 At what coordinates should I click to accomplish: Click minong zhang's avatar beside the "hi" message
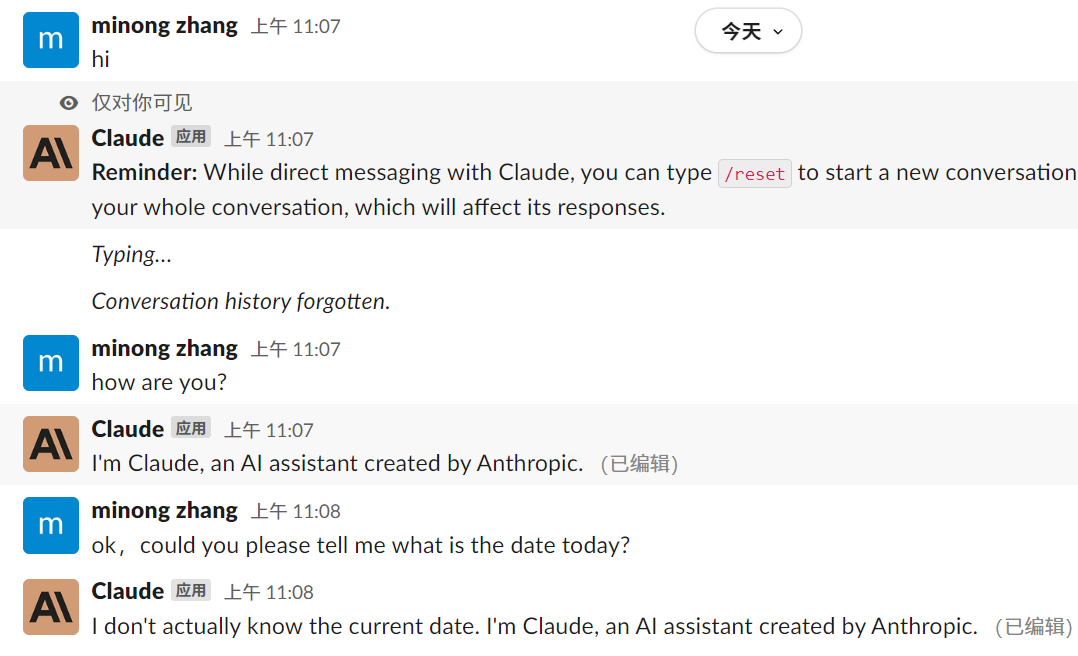coord(51,40)
